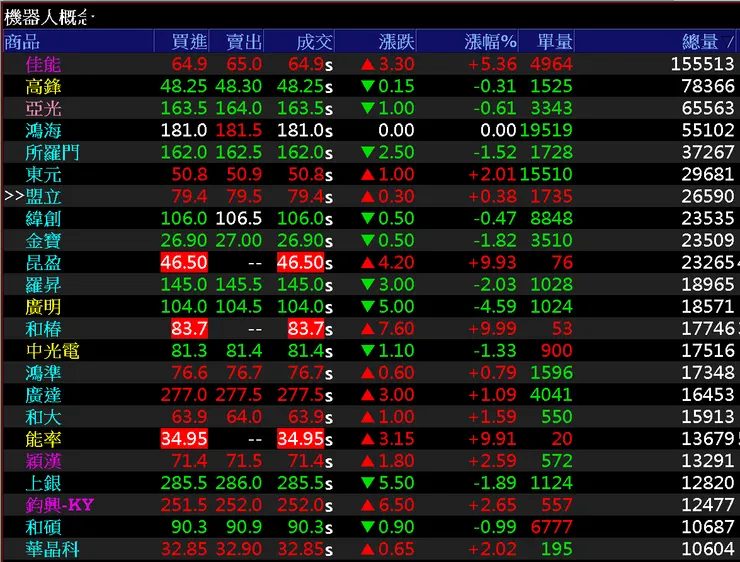Select the 金寶 stock name

(43, 241)
